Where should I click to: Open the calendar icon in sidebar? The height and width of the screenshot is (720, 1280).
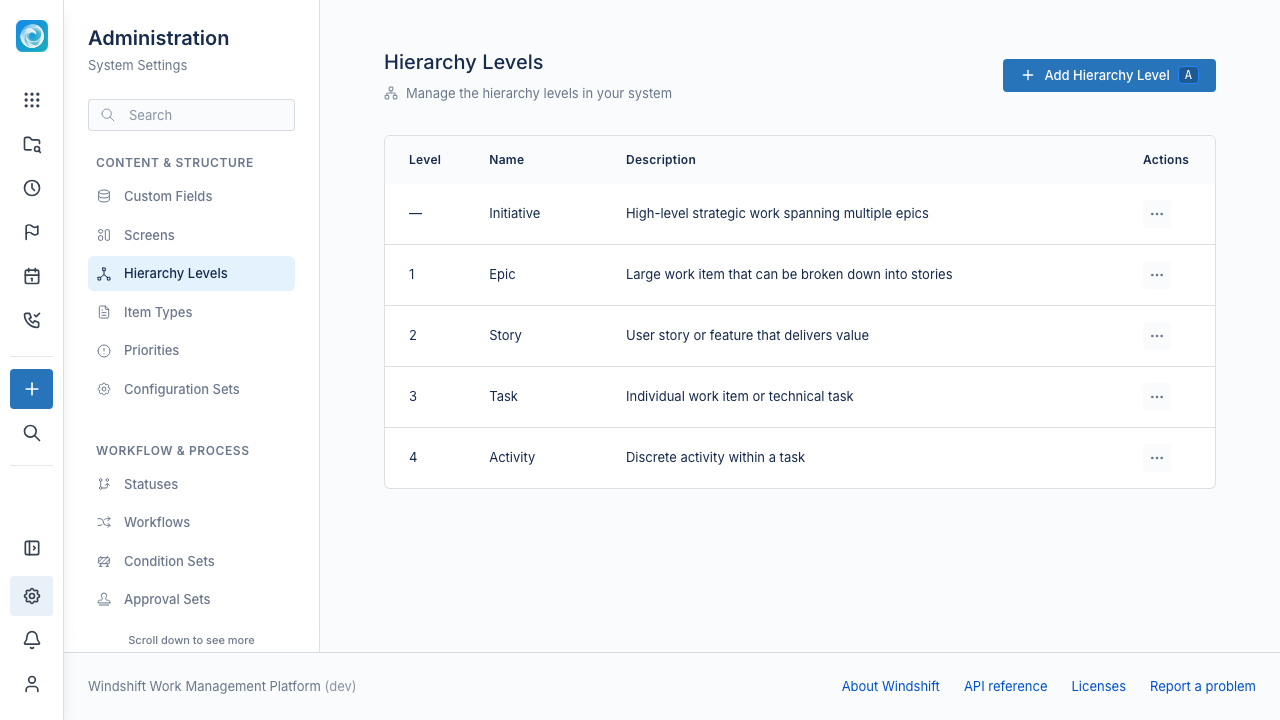[x=32, y=276]
